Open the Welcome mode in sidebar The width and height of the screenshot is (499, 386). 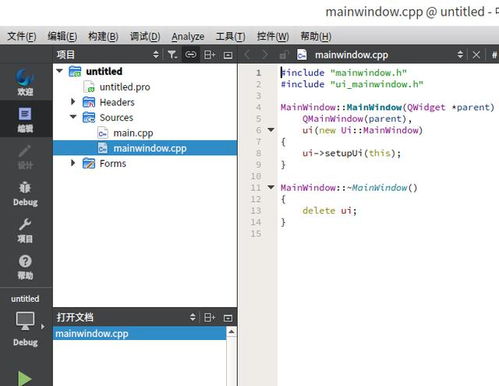coord(25,82)
